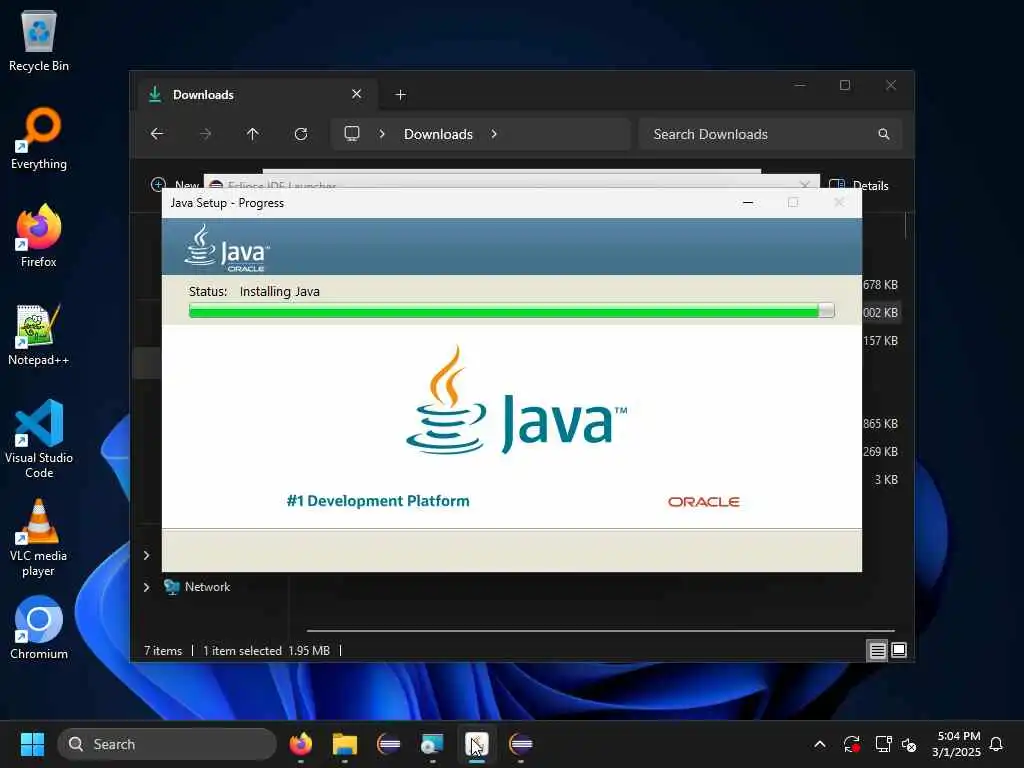1024x768 pixels.
Task: Expand the Network tree node
Action: pos(146,587)
